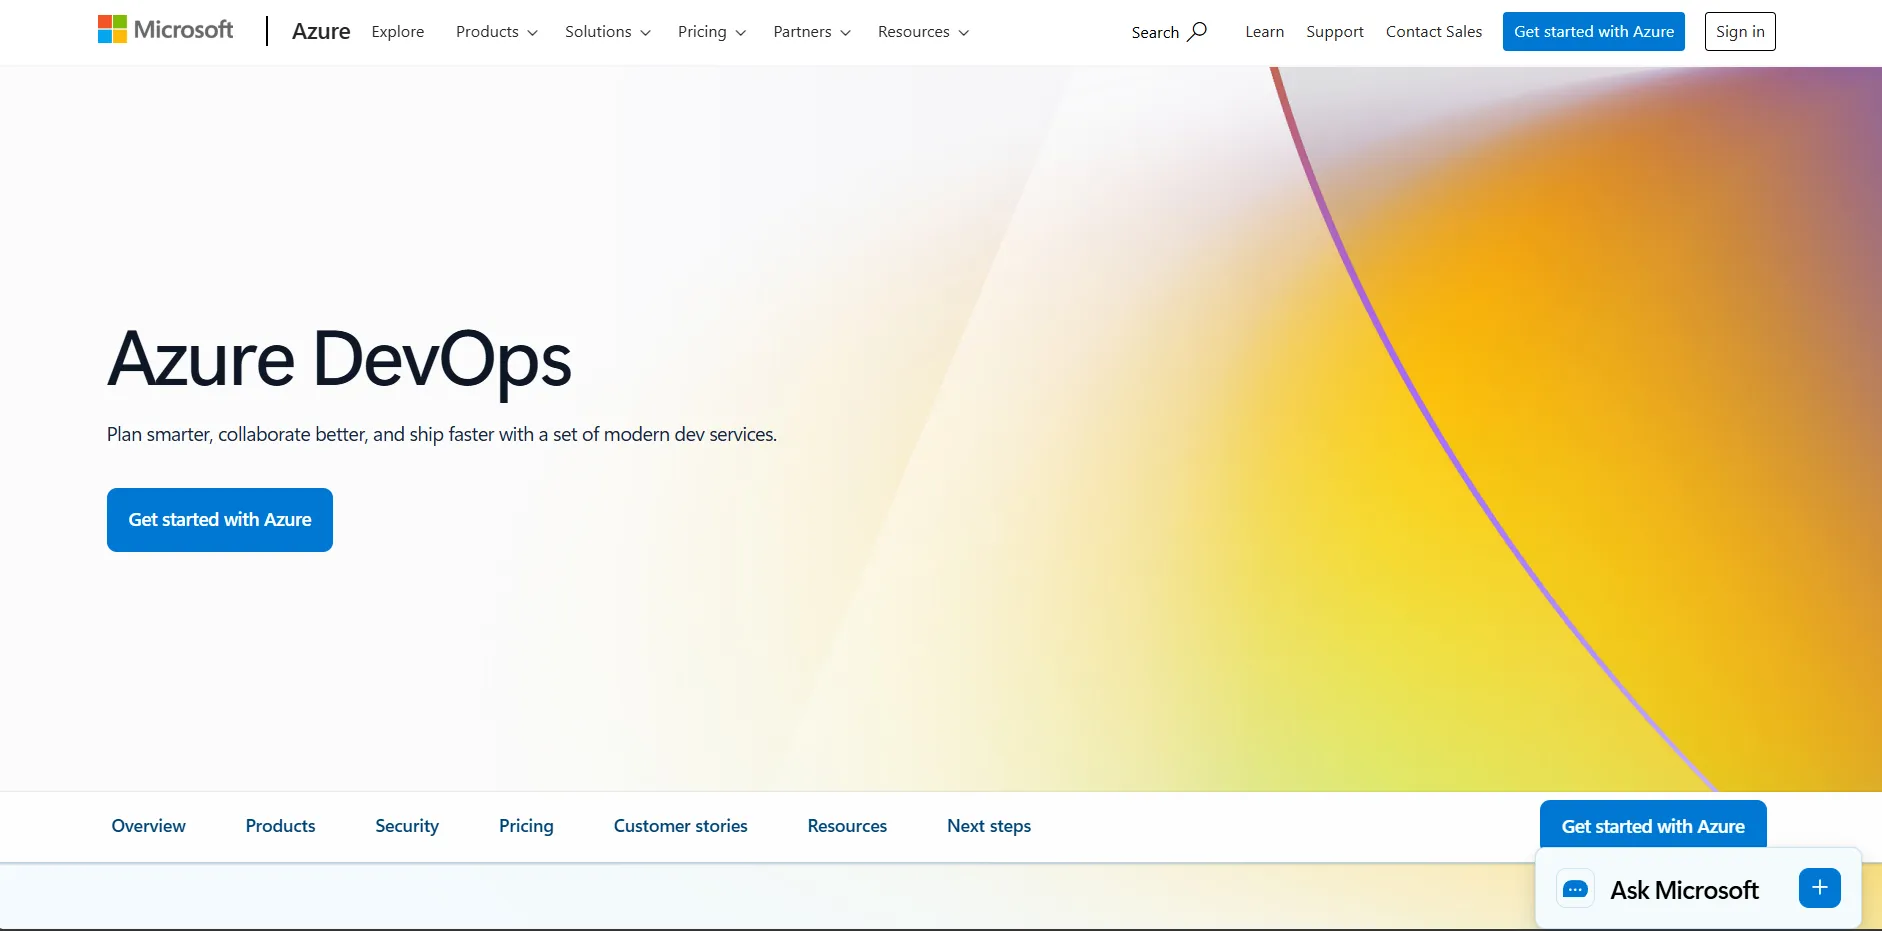Open the Learn link
1882x931 pixels.
(x=1264, y=32)
